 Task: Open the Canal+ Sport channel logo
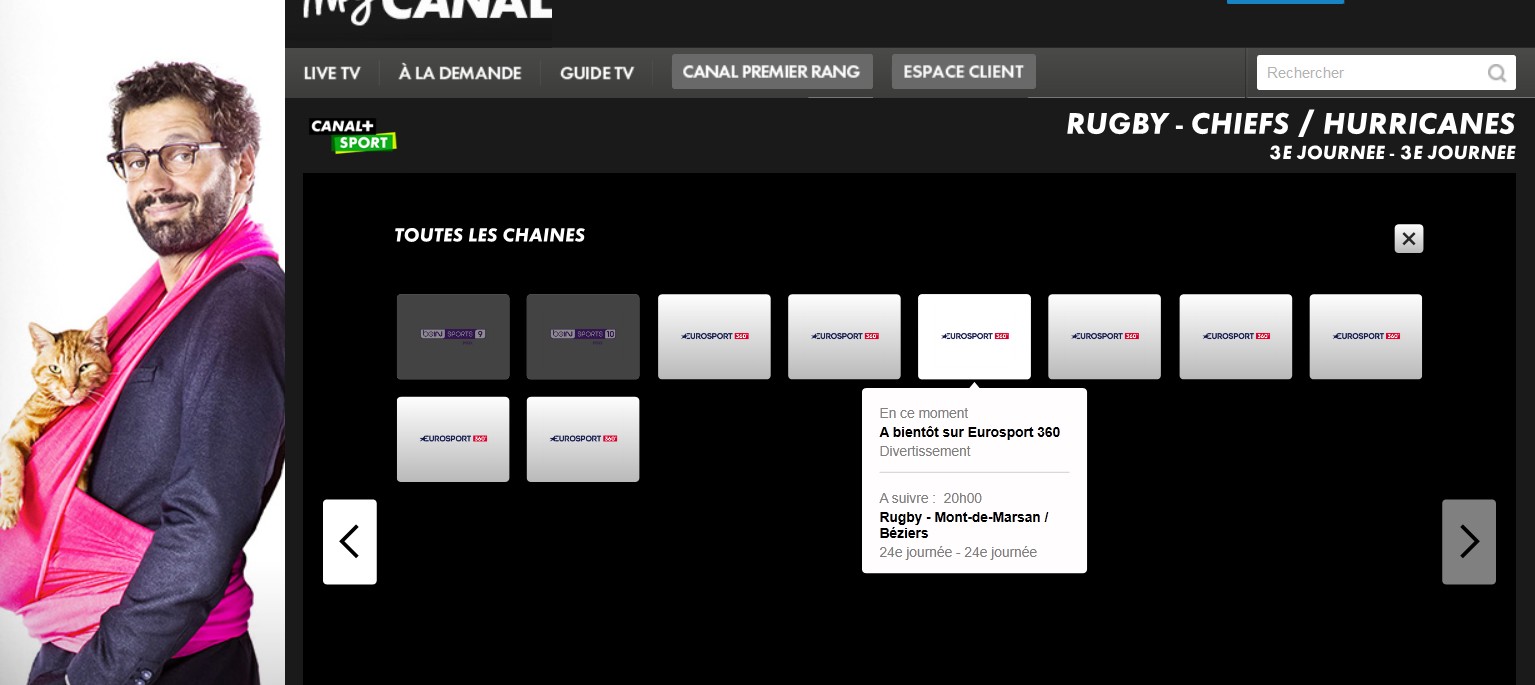(x=354, y=136)
